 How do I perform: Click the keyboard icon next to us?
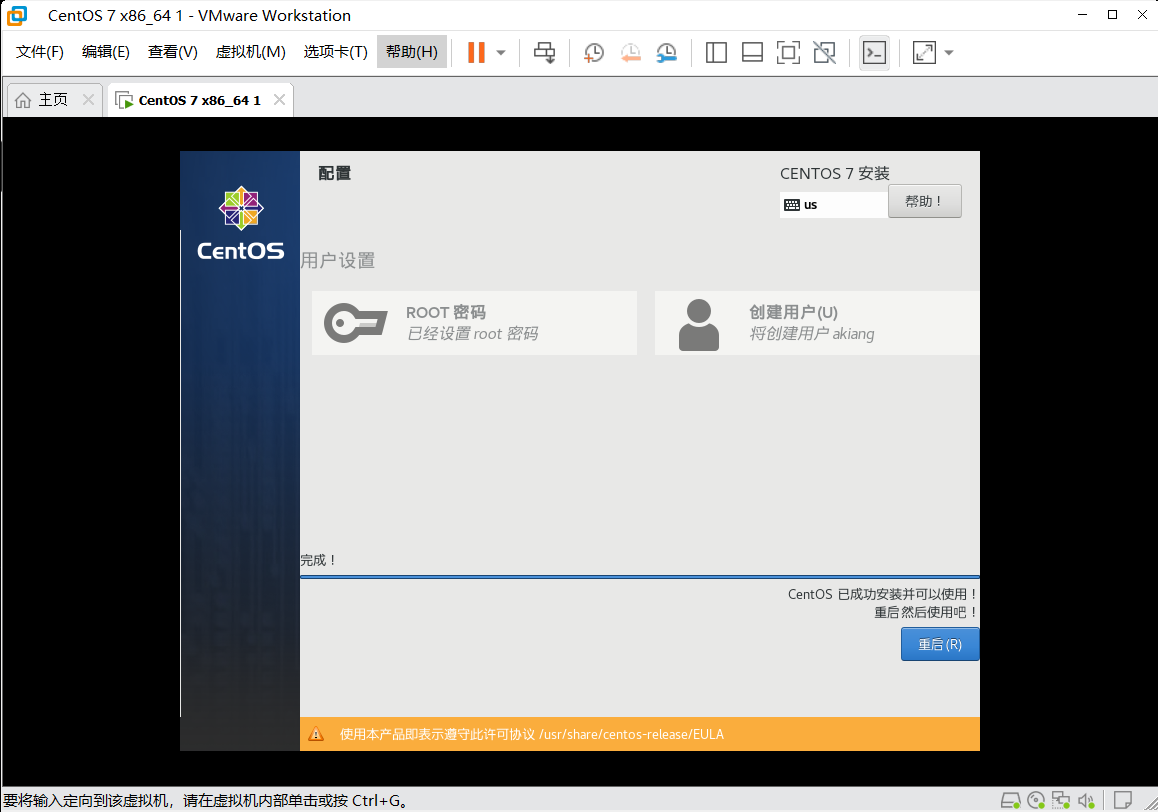pyautogui.click(x=792, y=205)
